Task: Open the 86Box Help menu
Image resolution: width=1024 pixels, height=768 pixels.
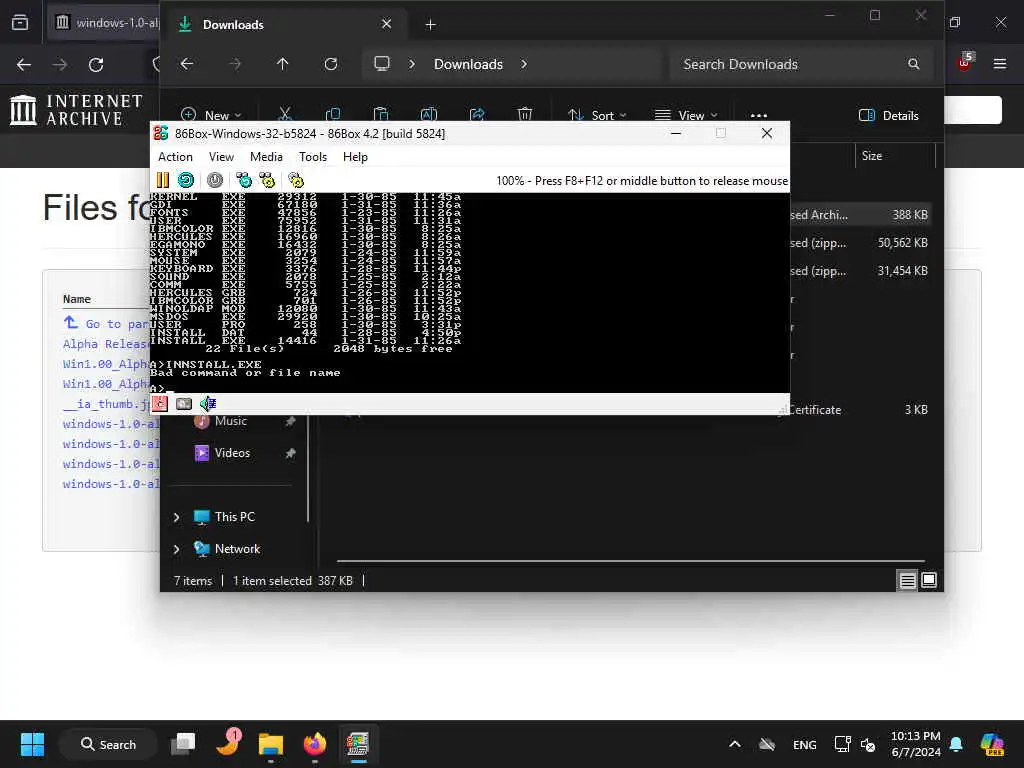Action: 355,157
